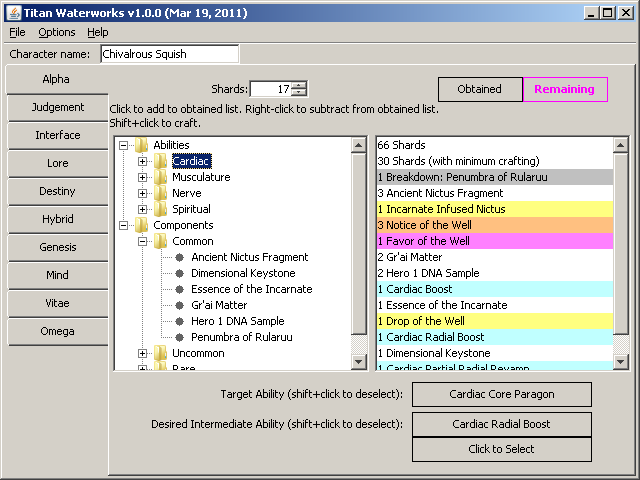
Task: Click the Nerve folder icon
Action: click(x=161, y=193)
